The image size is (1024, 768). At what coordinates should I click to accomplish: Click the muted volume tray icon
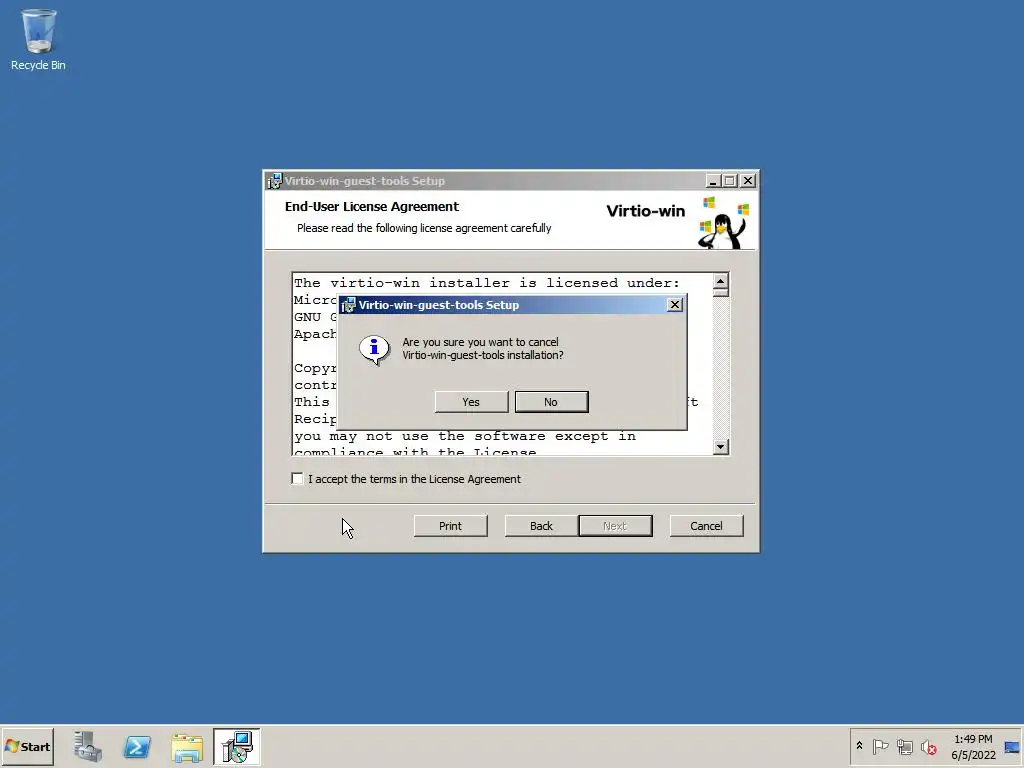(x=929, y=746)
